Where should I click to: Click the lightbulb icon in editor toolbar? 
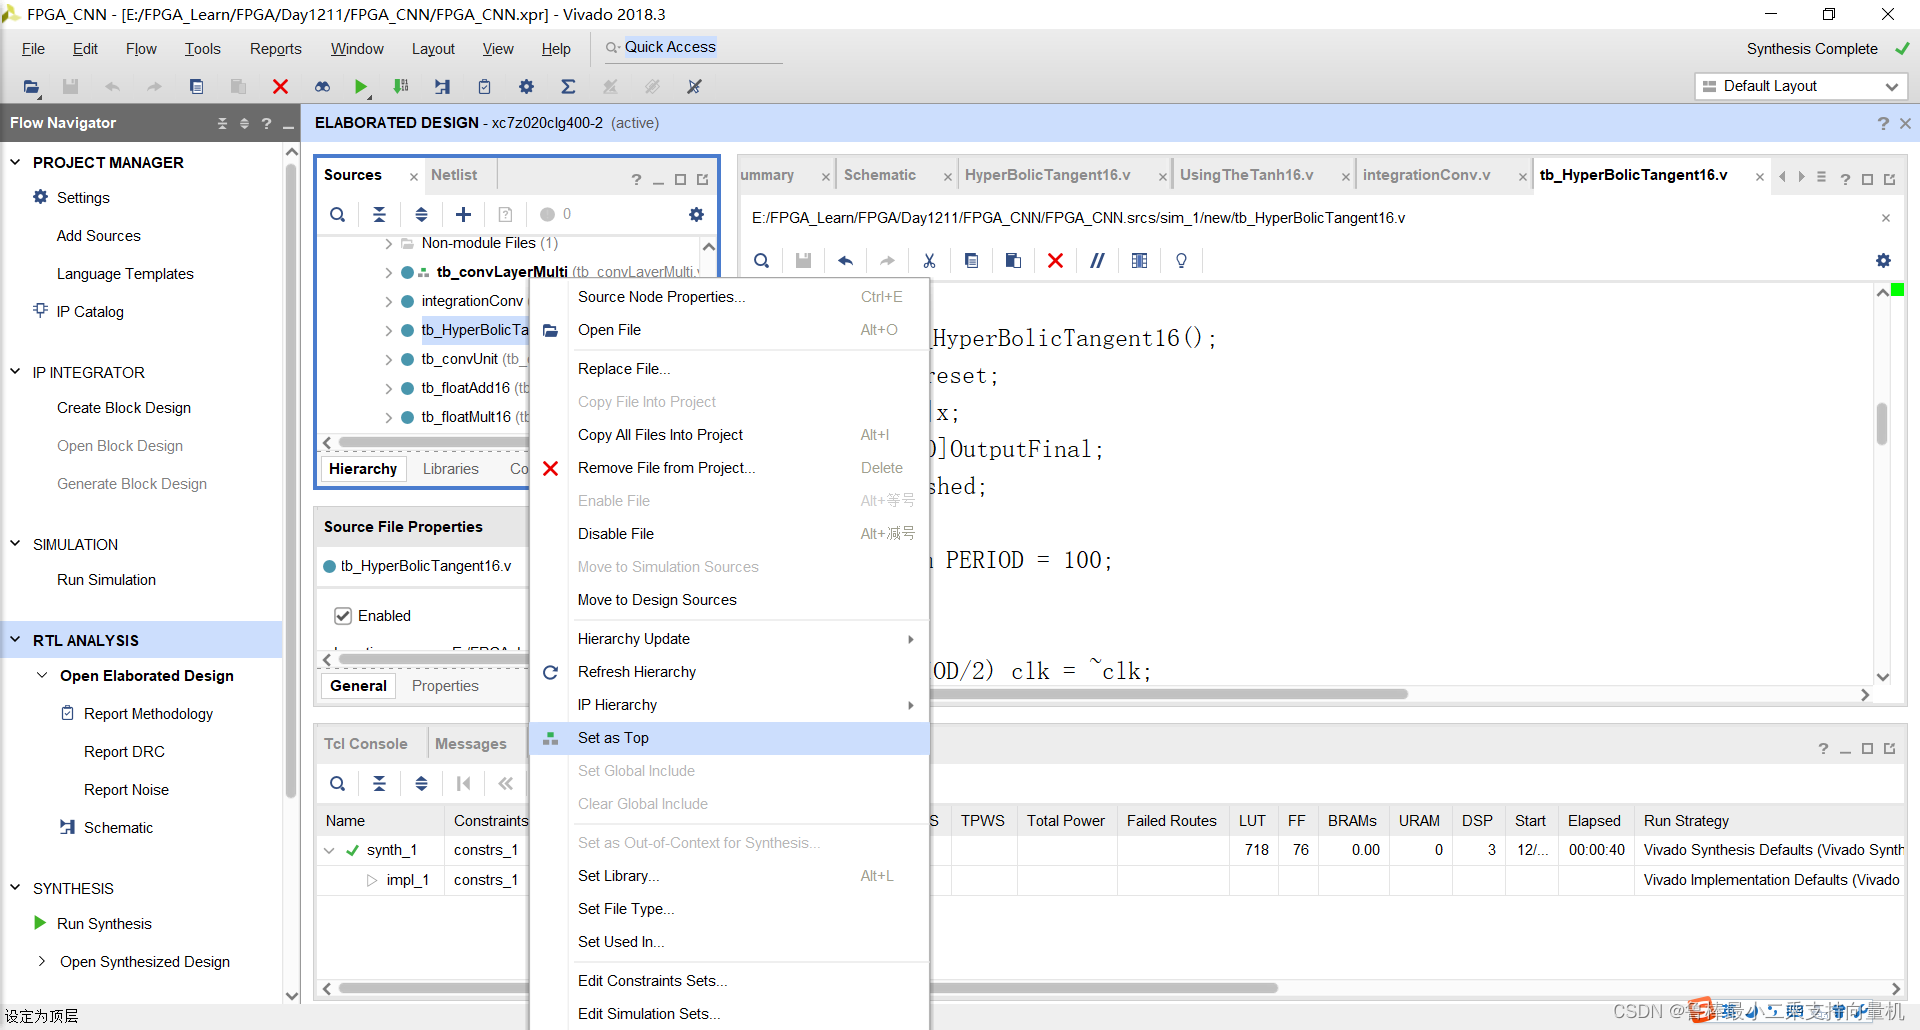(1181, 261)
